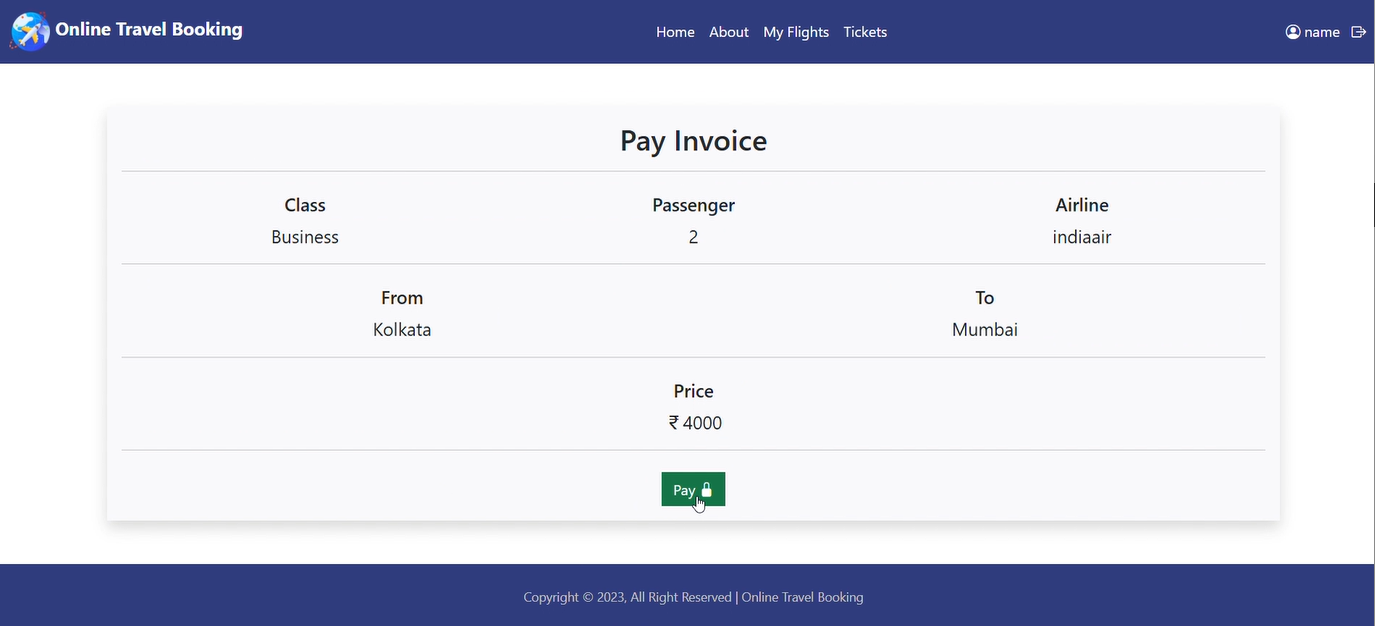Click the footer copyright text
Screen dimensions: 1375x626
click(693, 597)
